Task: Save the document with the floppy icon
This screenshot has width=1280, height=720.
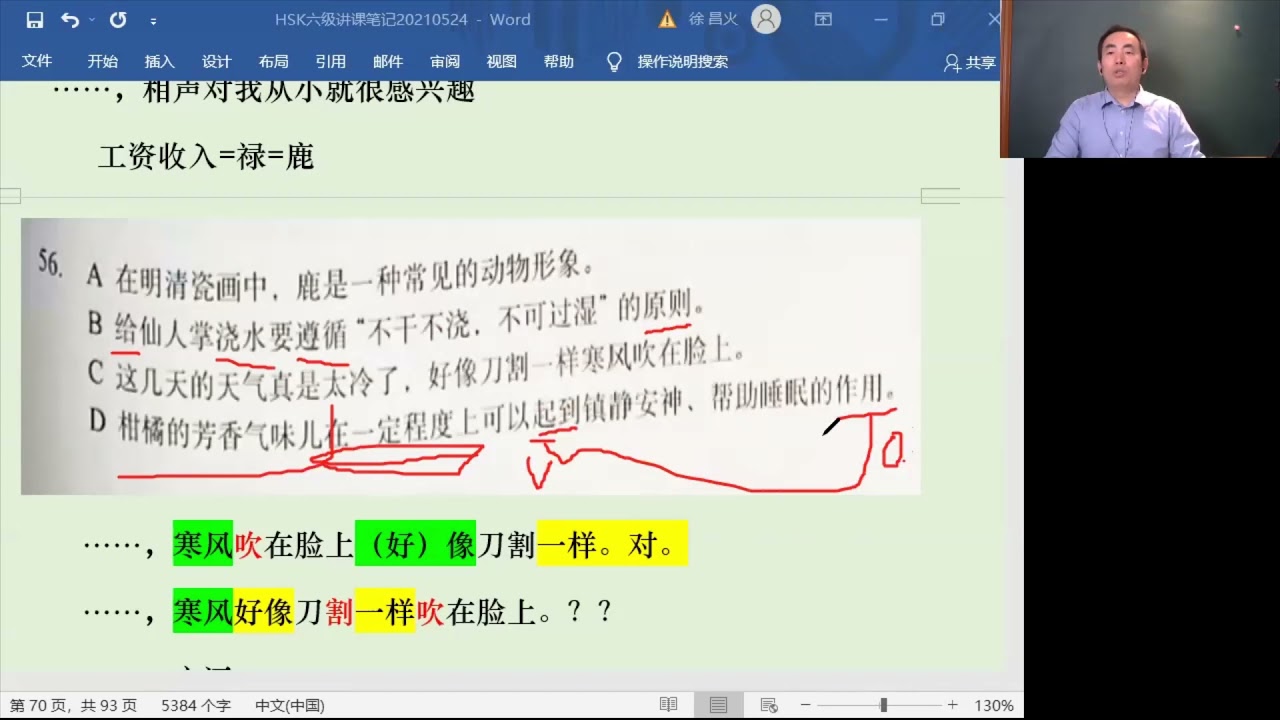Action: tap(35, 19)
